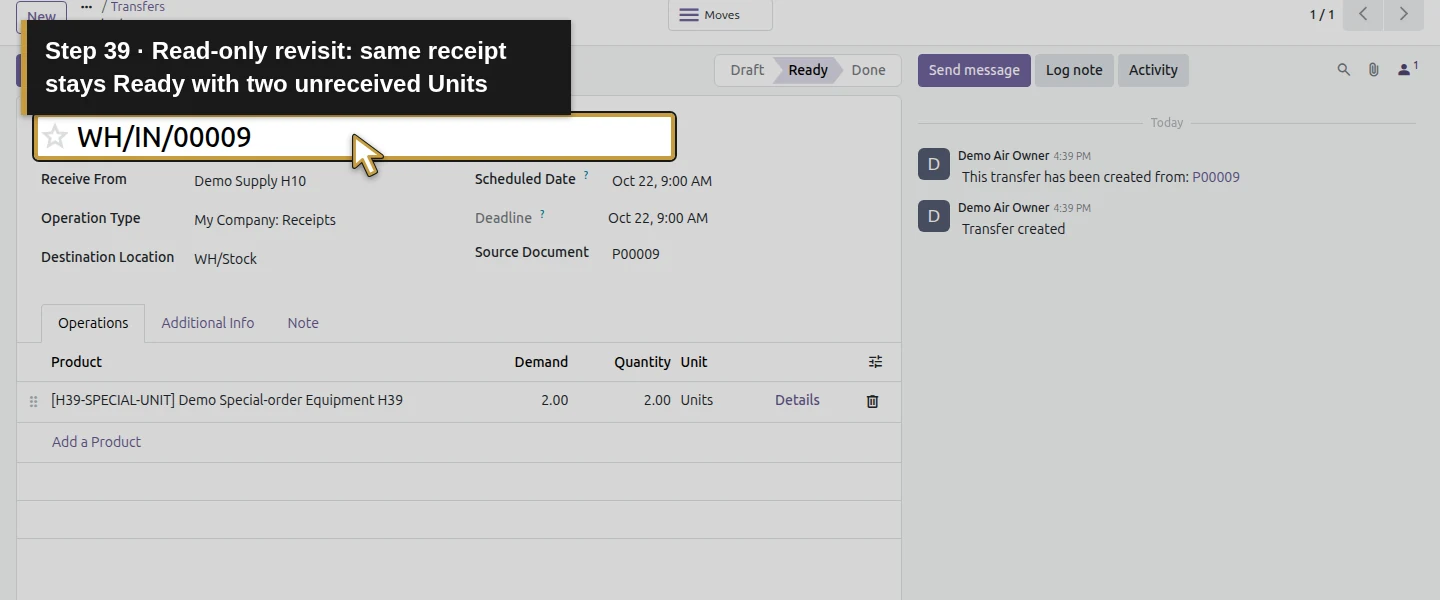
Task: Go to previous record arrow
Action: [1363, 14]
